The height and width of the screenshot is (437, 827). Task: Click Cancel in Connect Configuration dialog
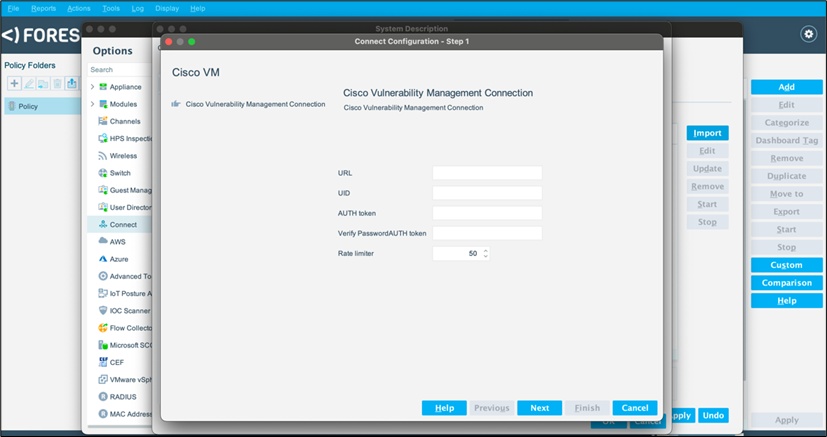pyautogui.click(x=635, y=408)
